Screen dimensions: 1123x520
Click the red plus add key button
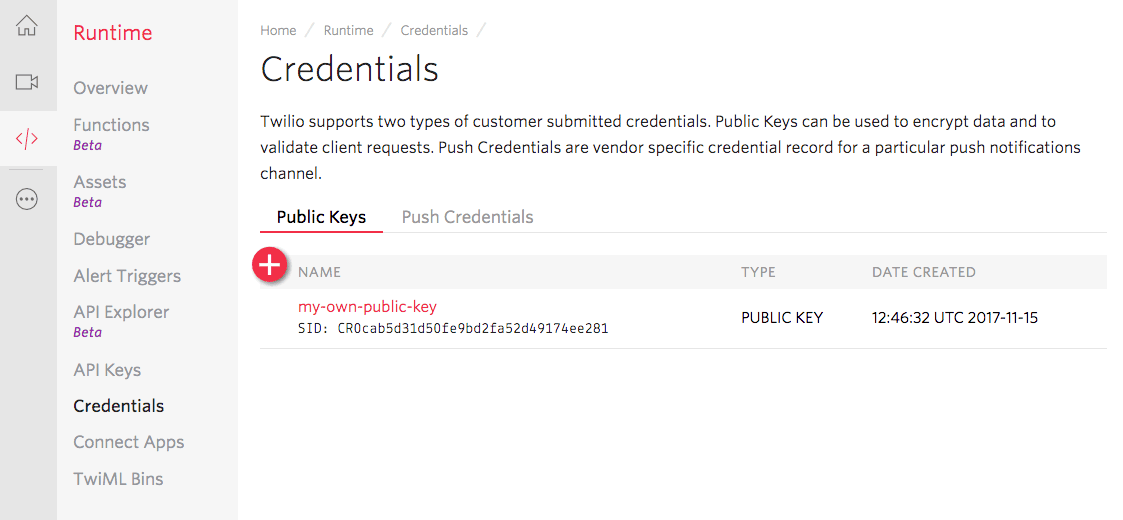click(270, 265)
